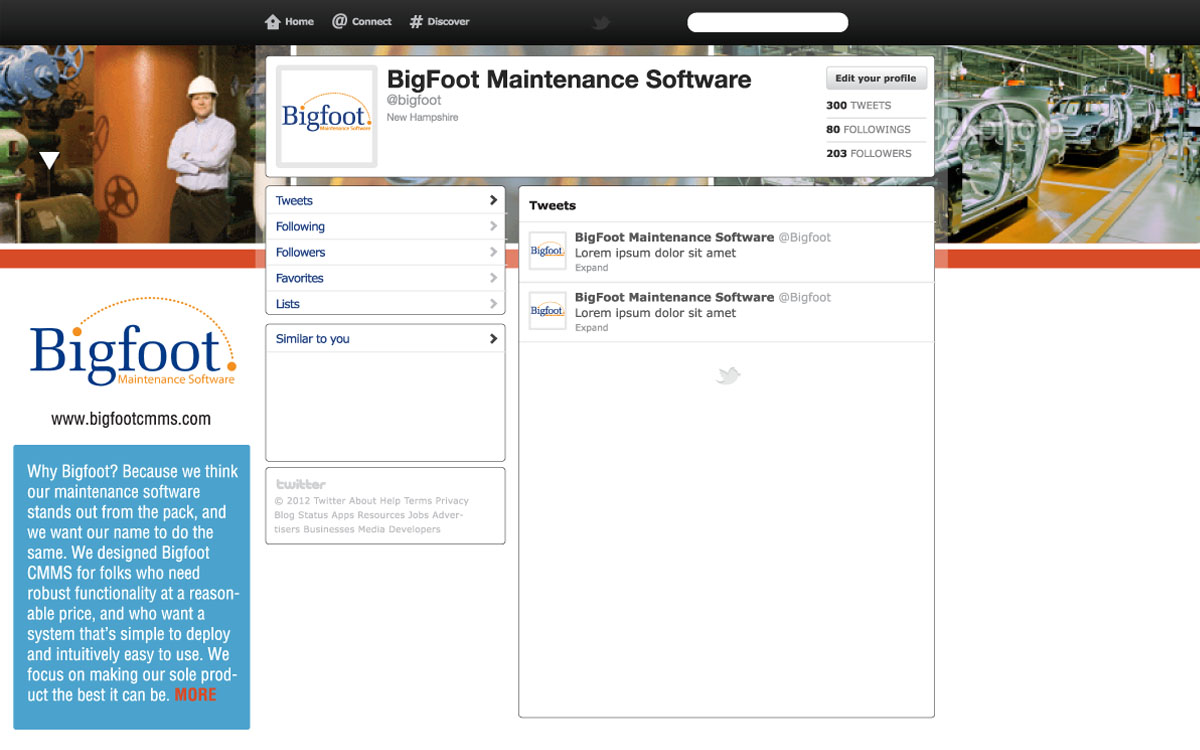Screen dimensions: 1200x750
Task: Expand the Similar to you panel arrow
Action: point(493,339)
